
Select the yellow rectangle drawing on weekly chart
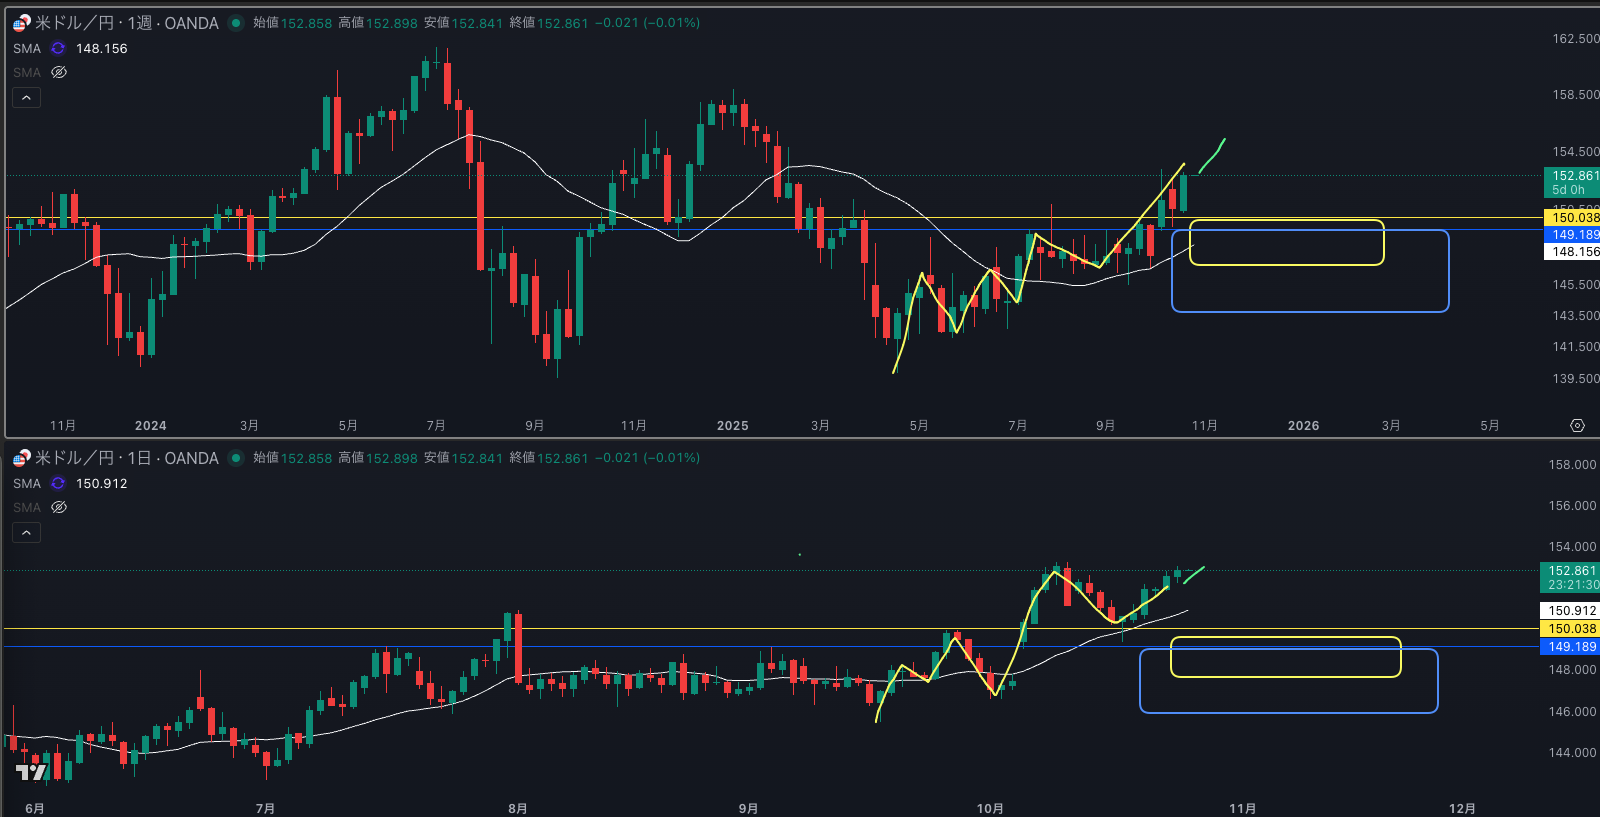coord(1286,221)
